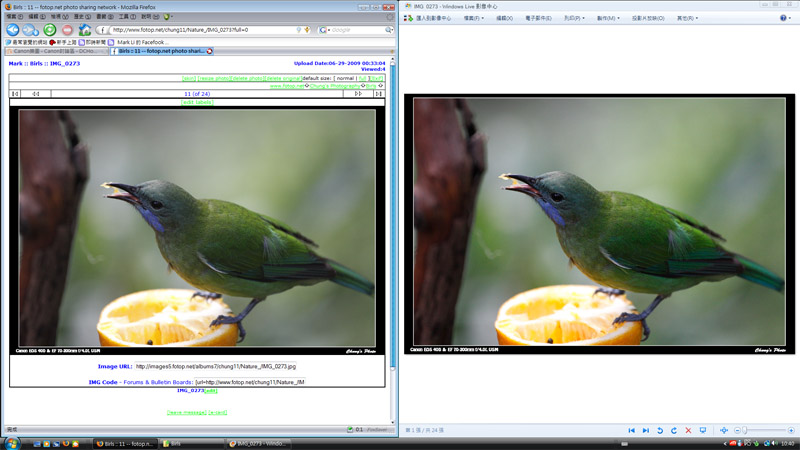Go to previous photo in album
The image size is (800, 450).
(x=36, y=94)
